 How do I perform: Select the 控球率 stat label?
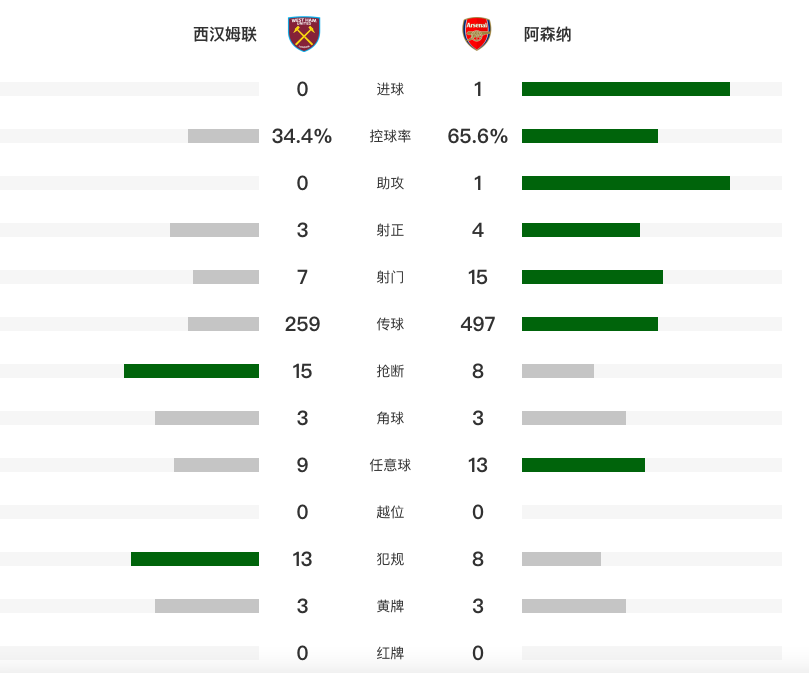pyautogui.click(x=390, y=136)
